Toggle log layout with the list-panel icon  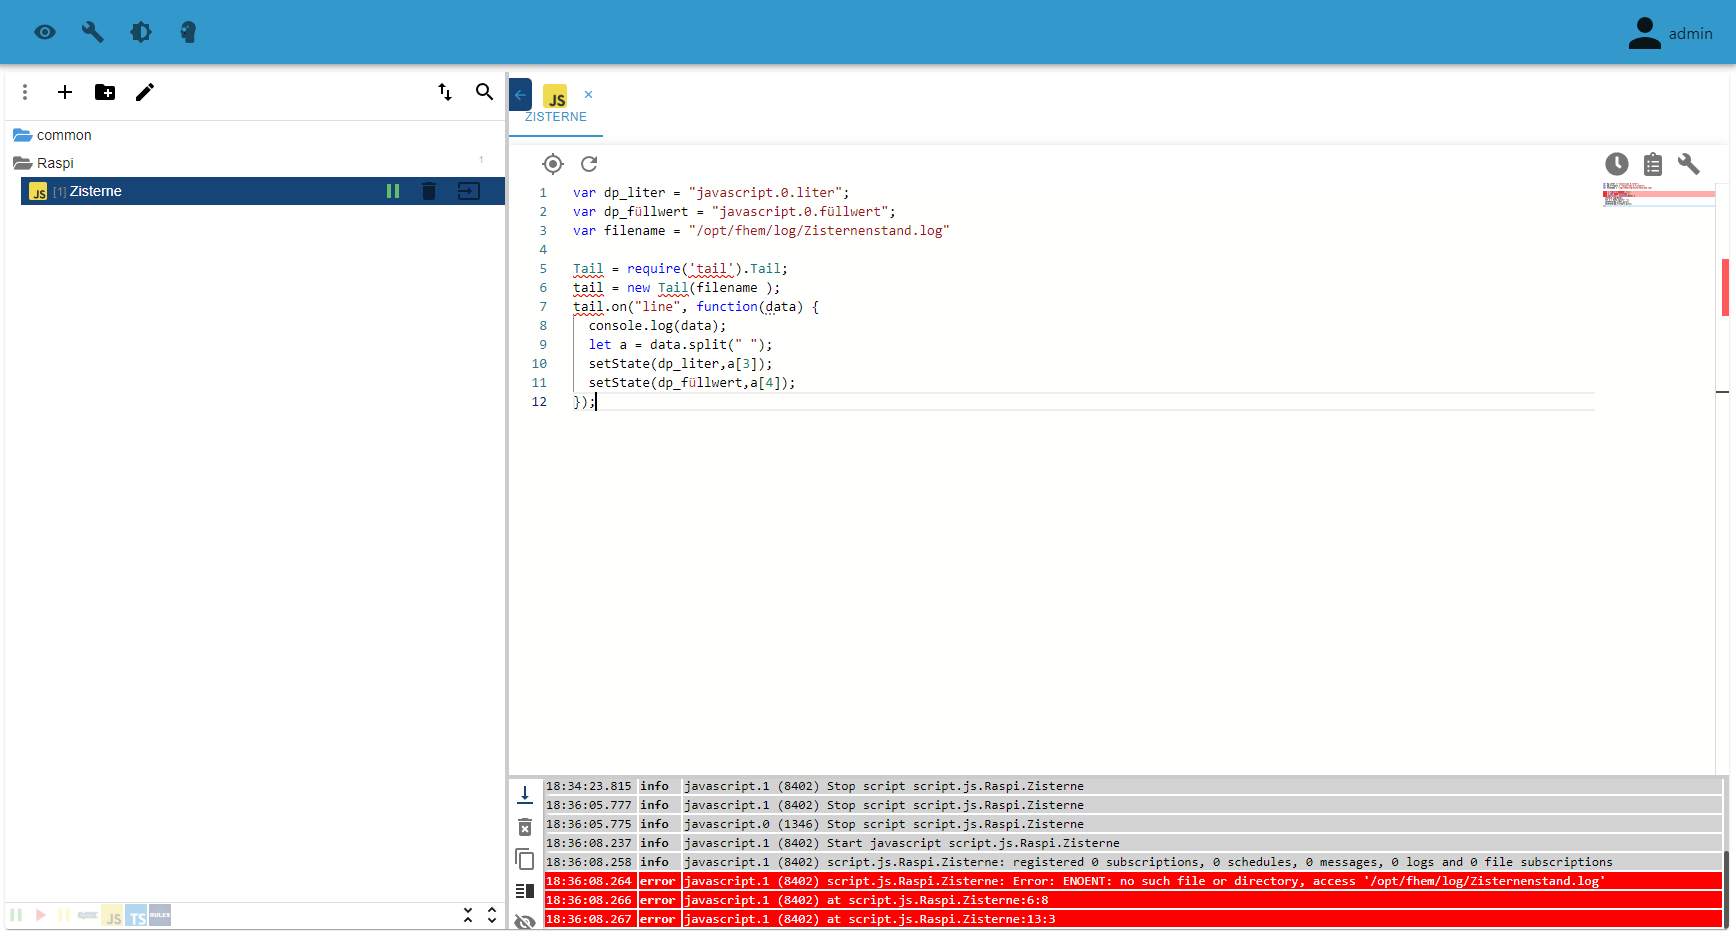click(525, 891)
